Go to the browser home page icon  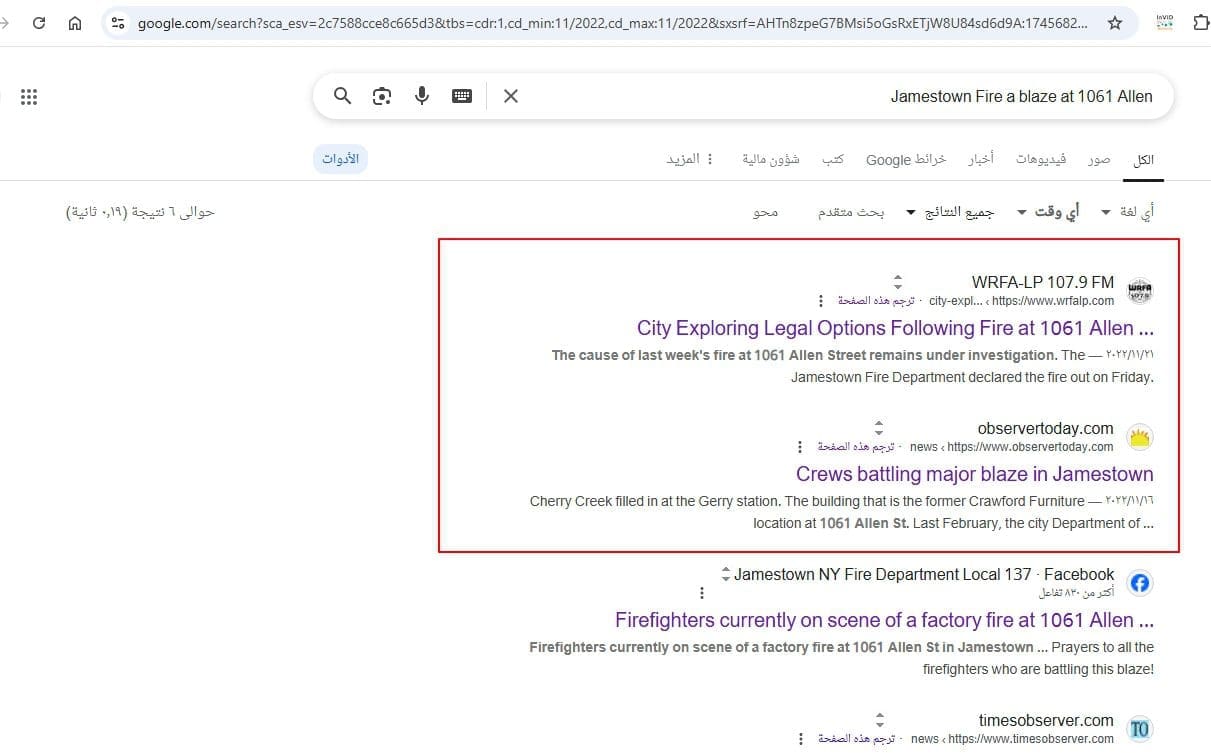coord(75,22)
